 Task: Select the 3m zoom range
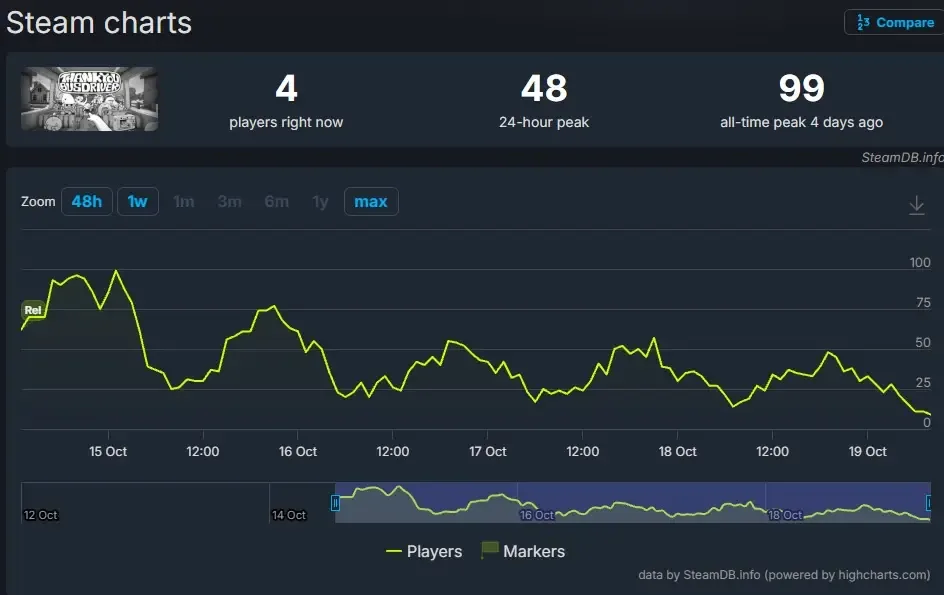[x=229, y=201]
